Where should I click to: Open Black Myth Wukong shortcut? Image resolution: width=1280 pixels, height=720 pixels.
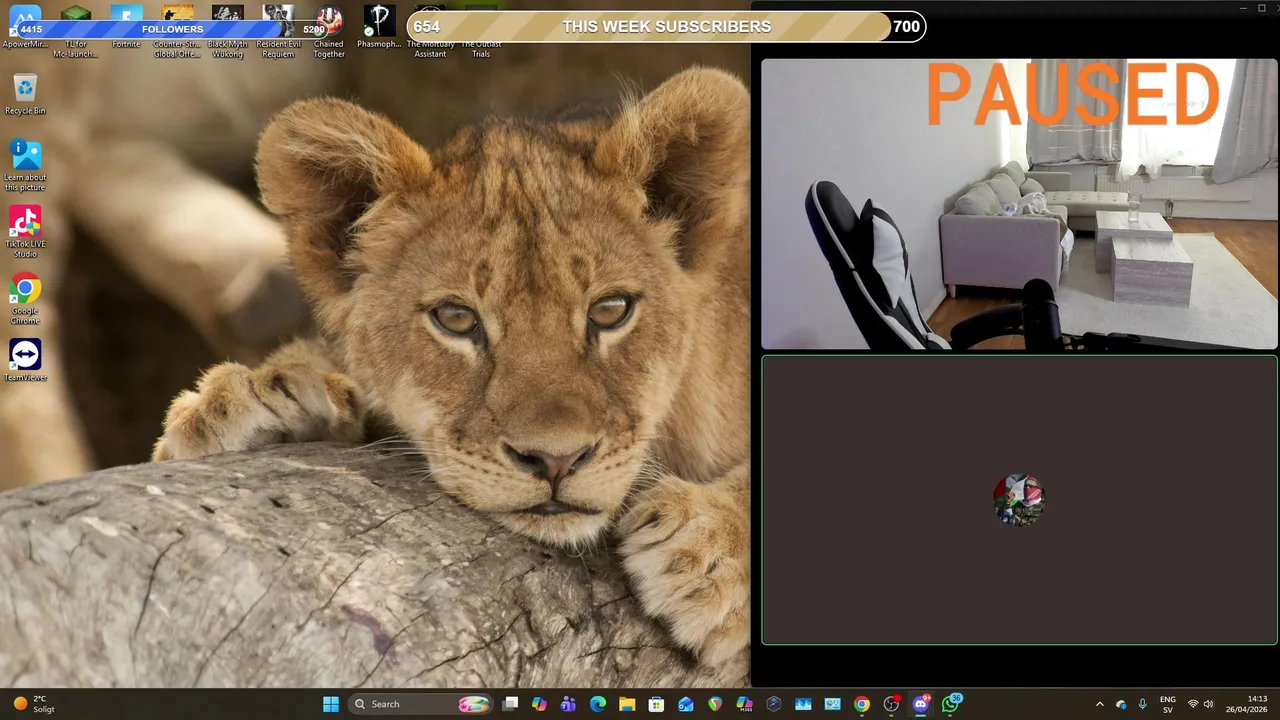(227, 31)
